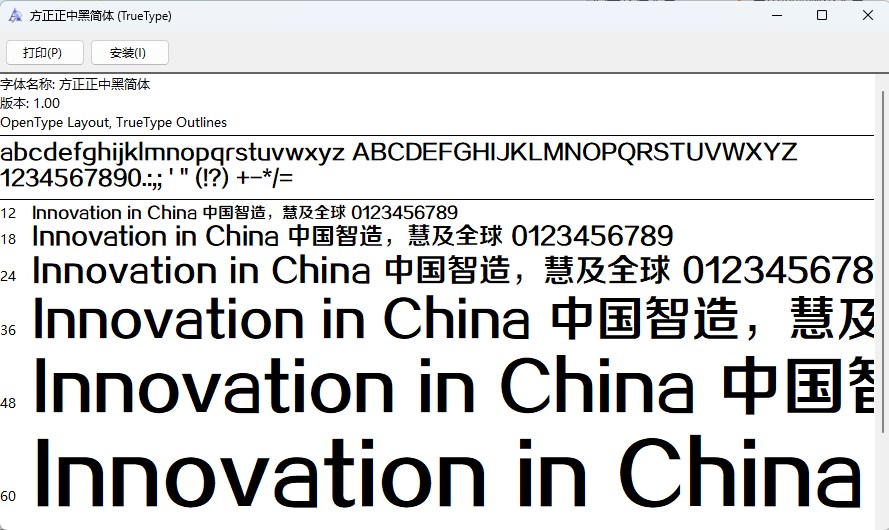Screen dimensions: 889x530
Task: Click the OpenType Layout, TrueType Outlines text
Action: [113, 122]
